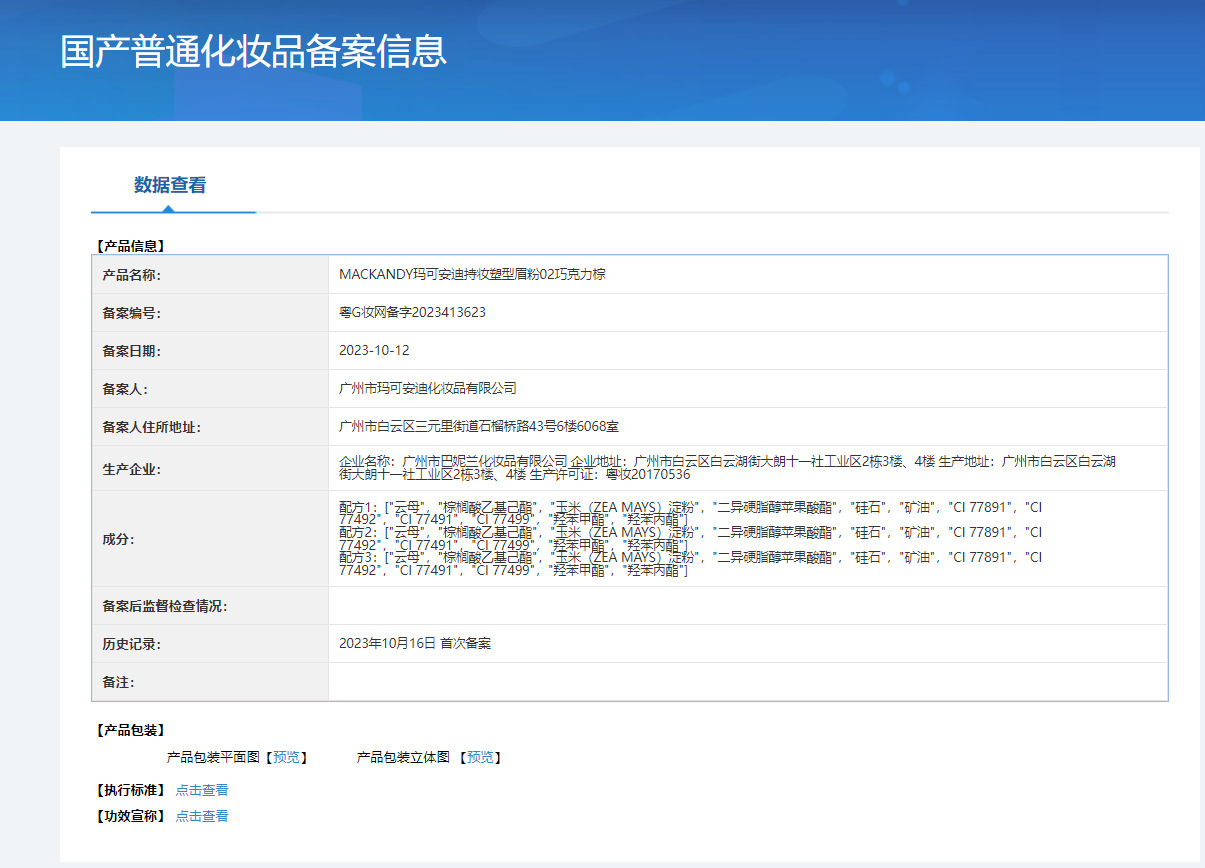The image size is (1205, 868).
Task: Open the 数据查看 tab
Action: [x=170, y=185]
